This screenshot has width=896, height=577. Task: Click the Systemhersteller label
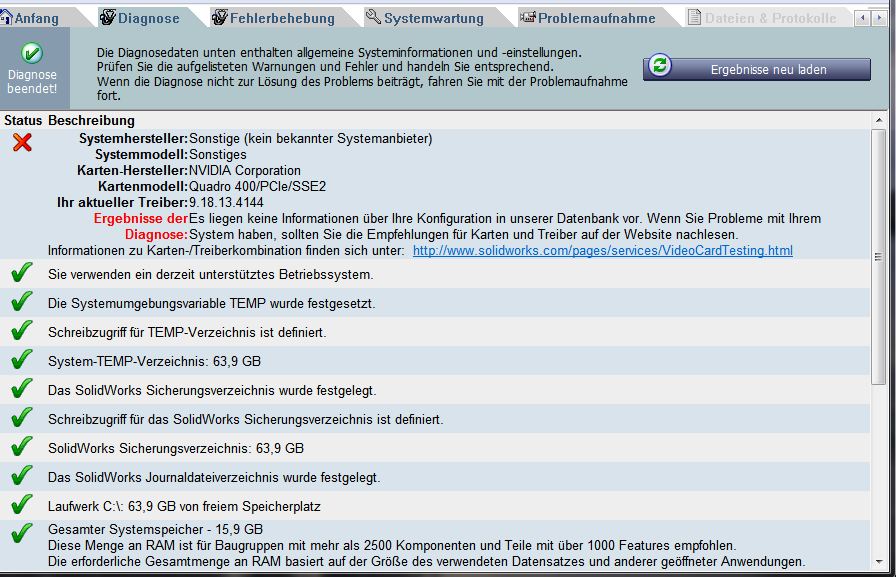[134, 138]
